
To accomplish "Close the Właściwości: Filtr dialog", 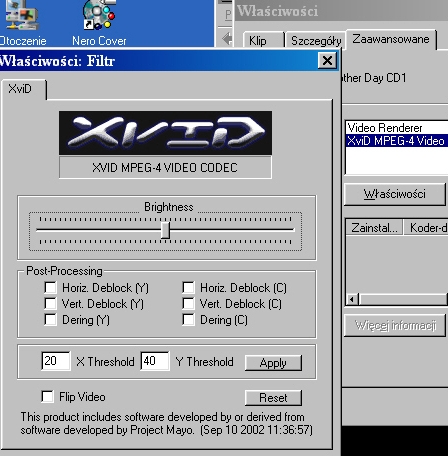I will [327, 61].
